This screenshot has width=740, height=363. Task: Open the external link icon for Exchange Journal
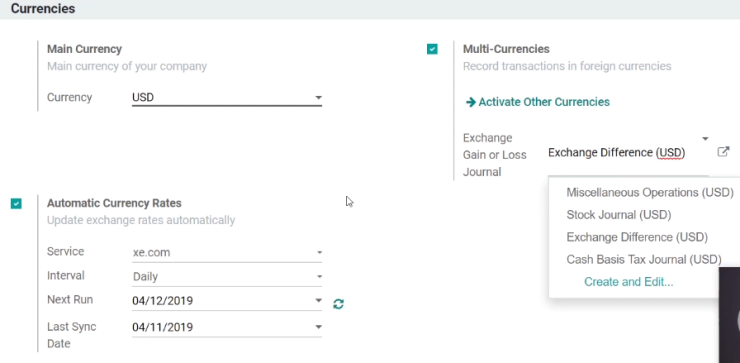coord(723,152)
